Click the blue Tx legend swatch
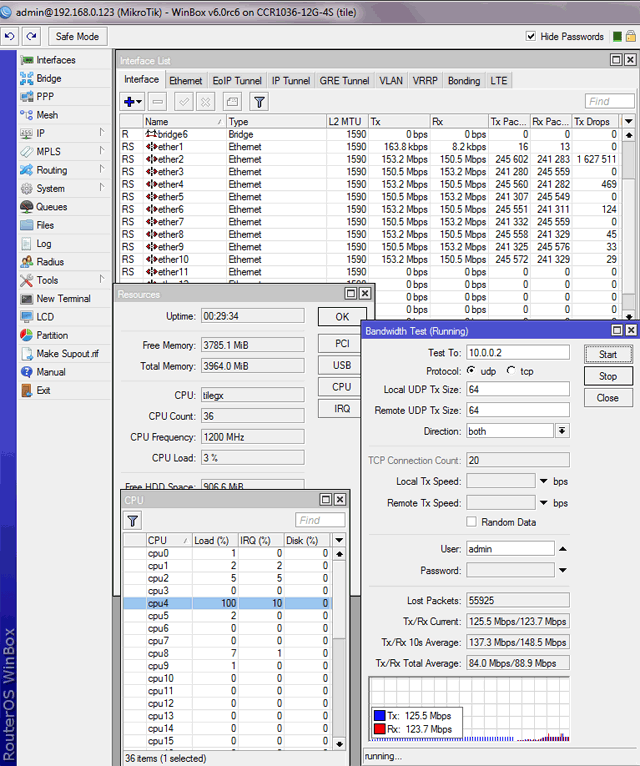This screenshot has height=766, width=640. click(x=379, y=716)
